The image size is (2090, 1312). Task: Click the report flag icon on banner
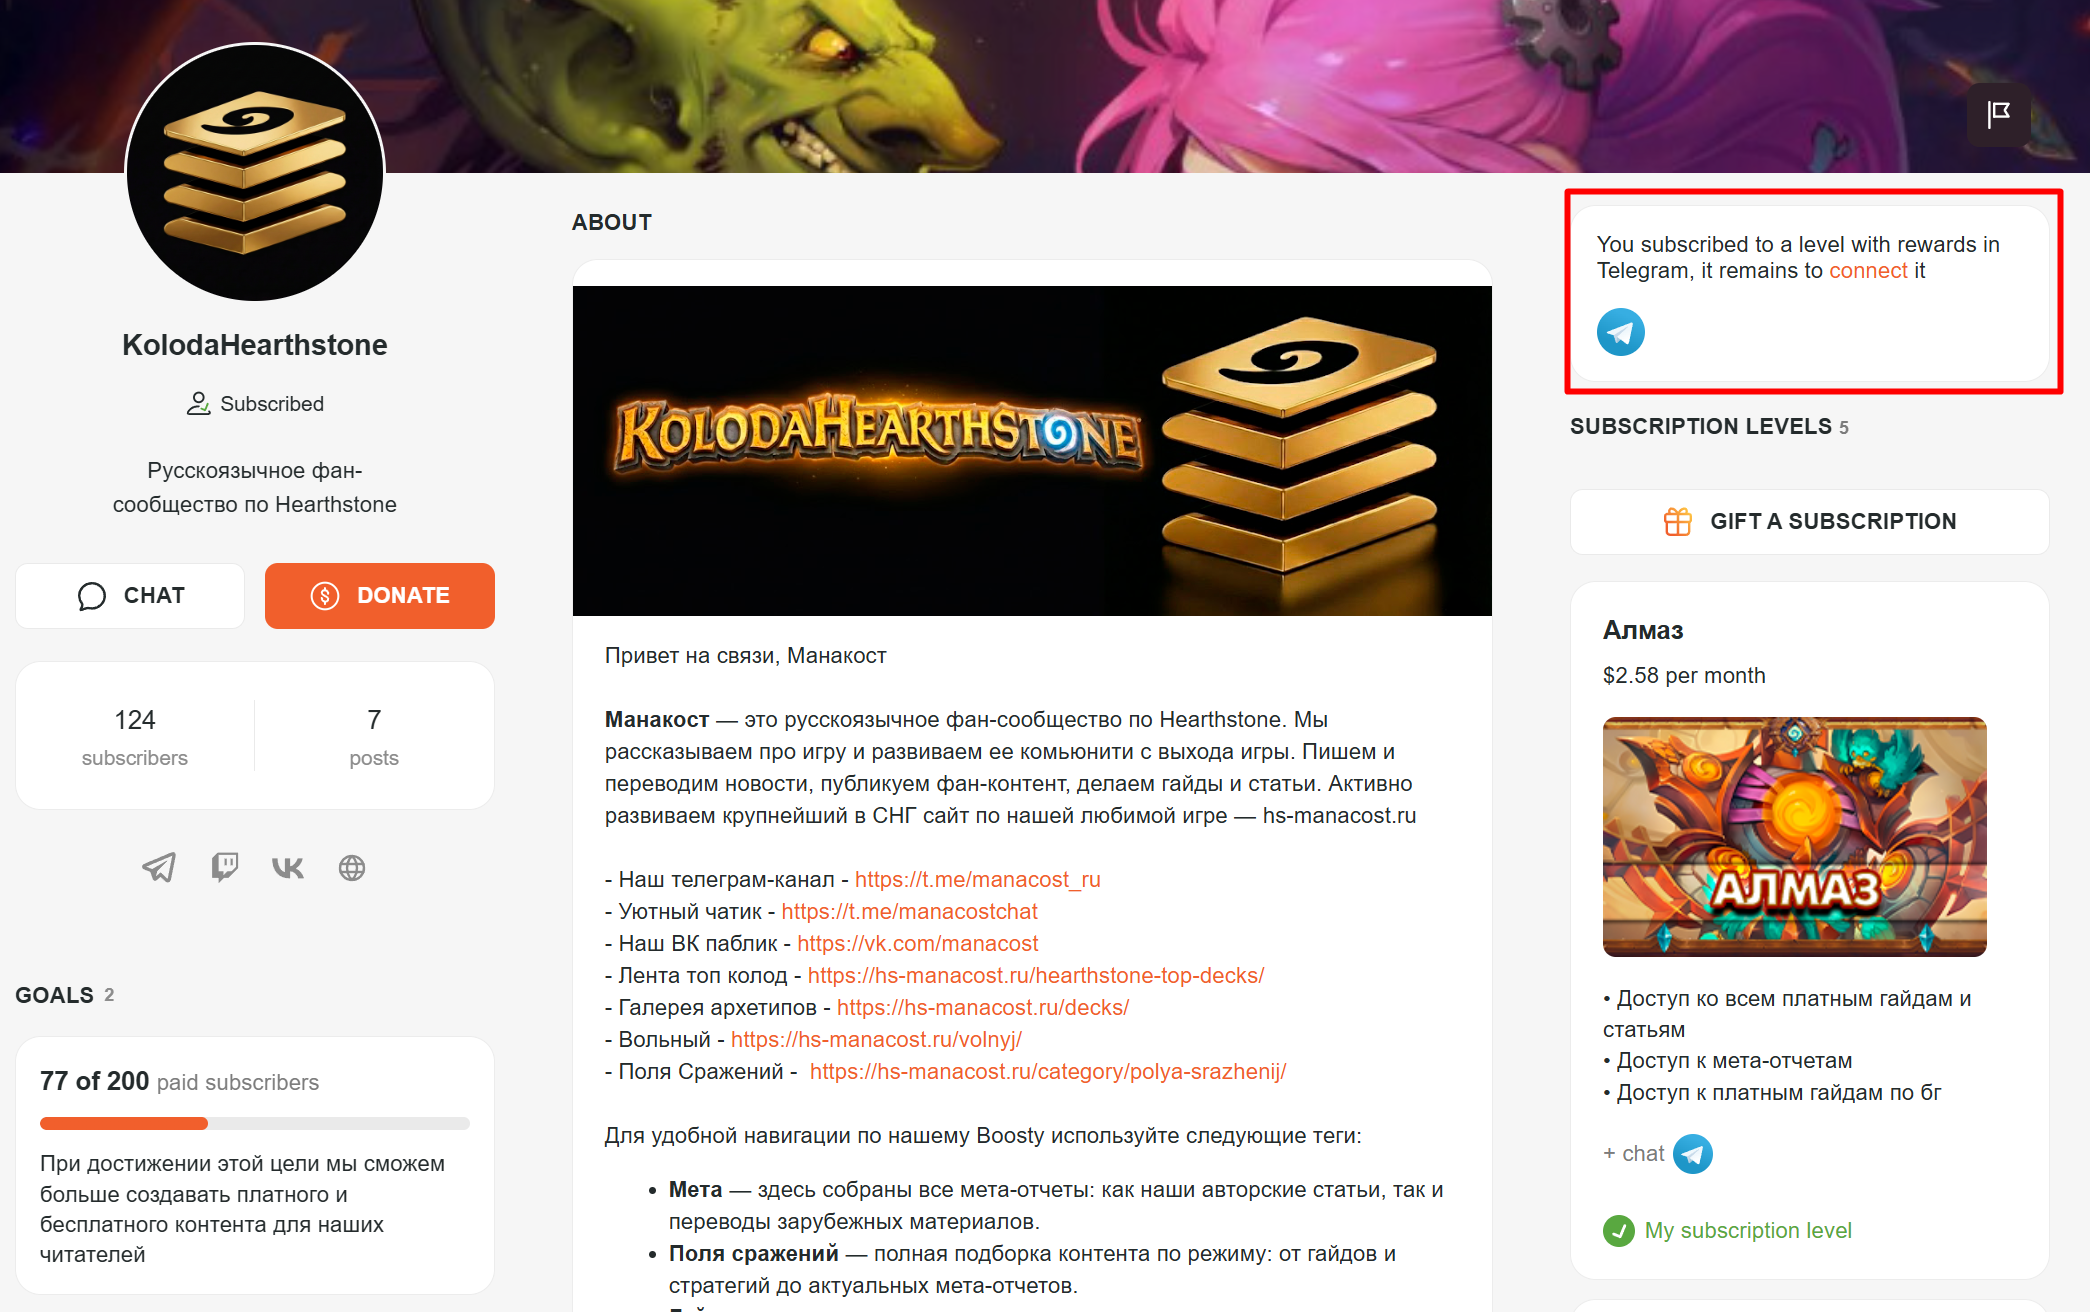1999,115
